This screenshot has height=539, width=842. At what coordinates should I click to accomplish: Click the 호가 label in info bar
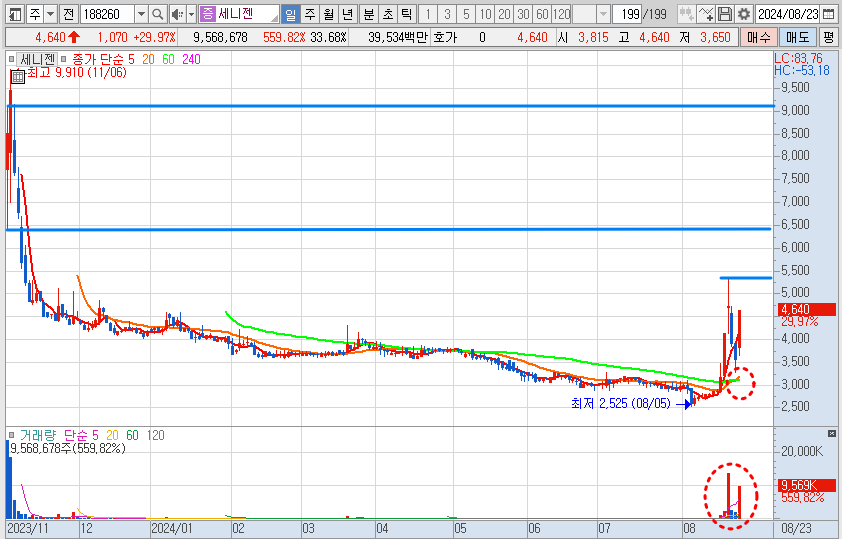445,37
